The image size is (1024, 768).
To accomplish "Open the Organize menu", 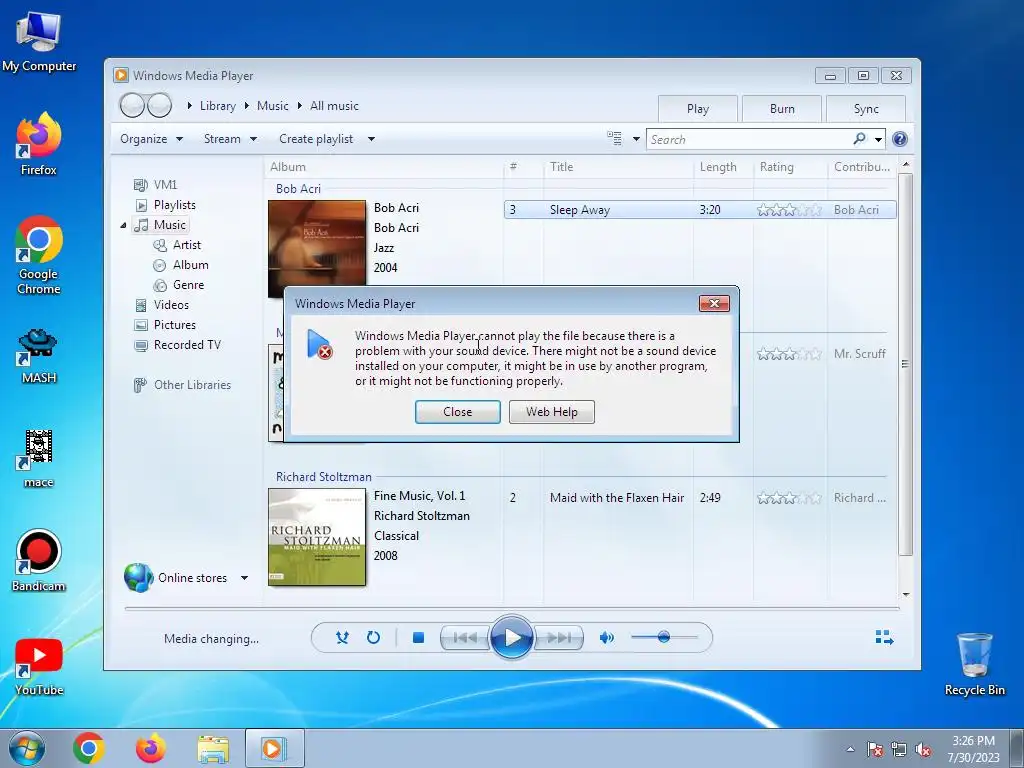I will click(151, 139).
